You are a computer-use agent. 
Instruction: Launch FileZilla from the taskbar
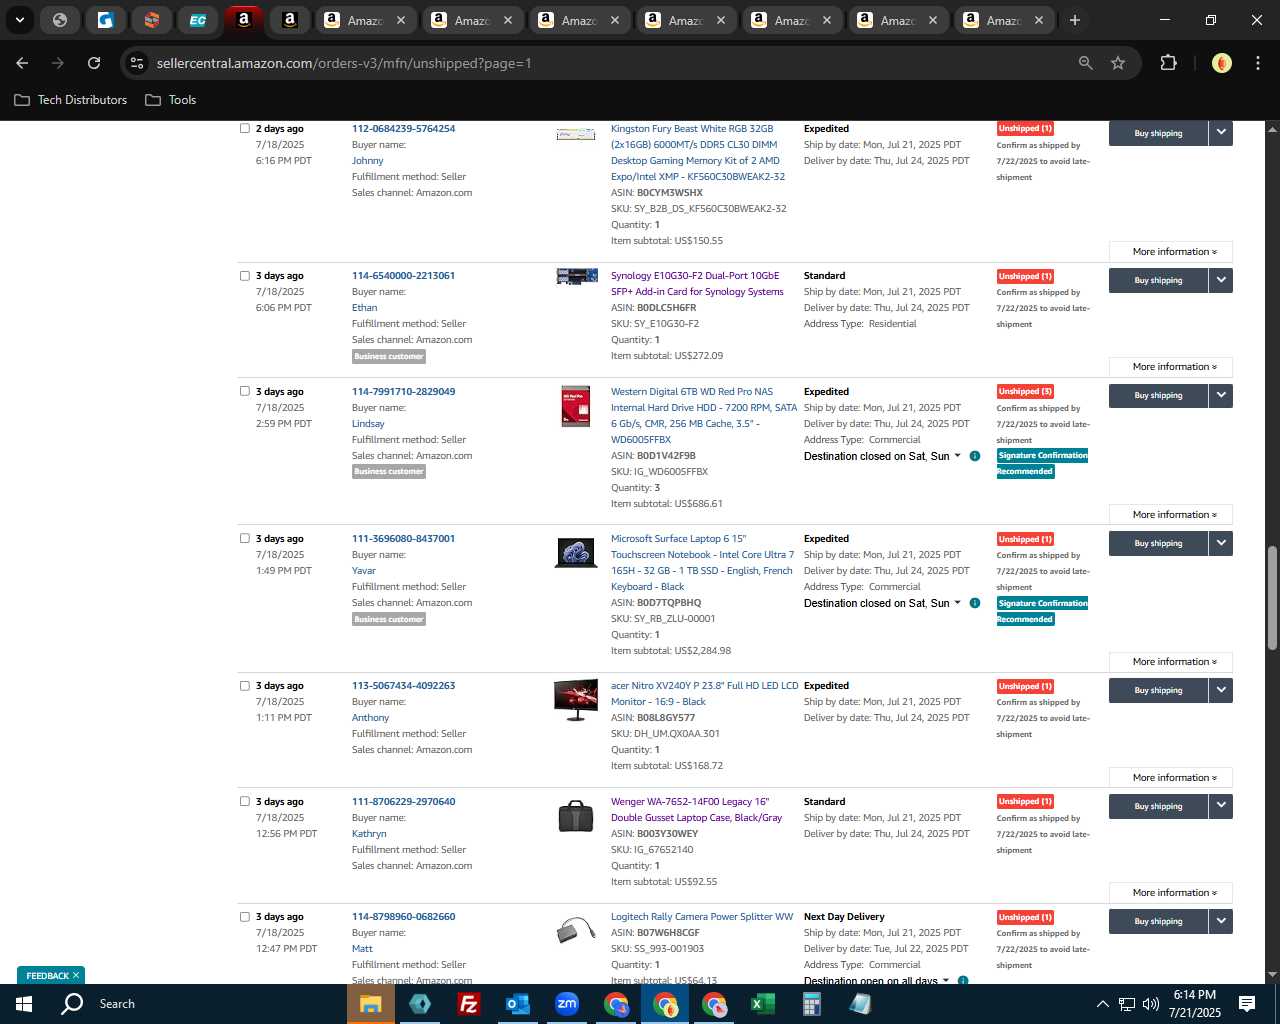click(468, 1004)
